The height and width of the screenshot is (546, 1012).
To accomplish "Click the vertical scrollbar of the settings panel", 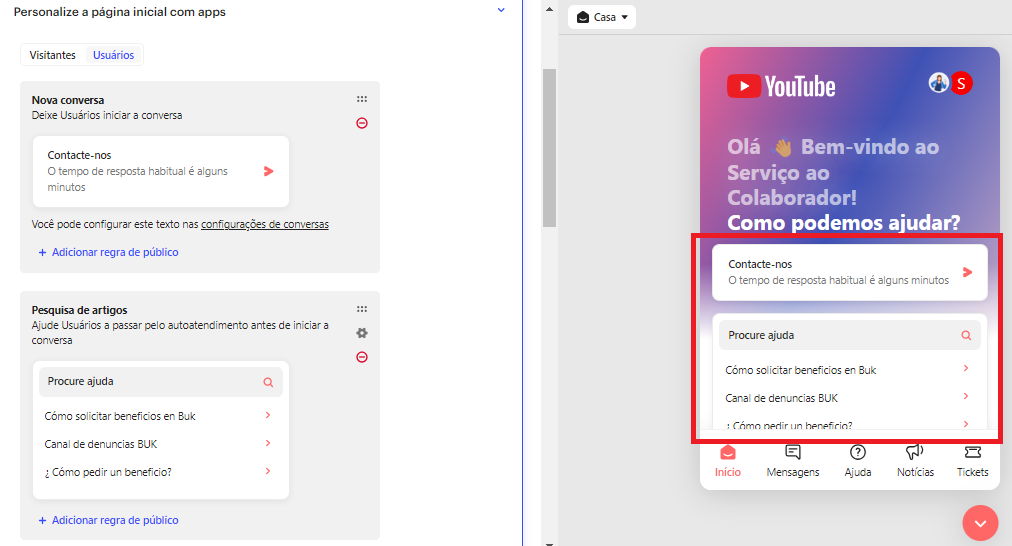I will pyautogui.click(x=549, y=150).
